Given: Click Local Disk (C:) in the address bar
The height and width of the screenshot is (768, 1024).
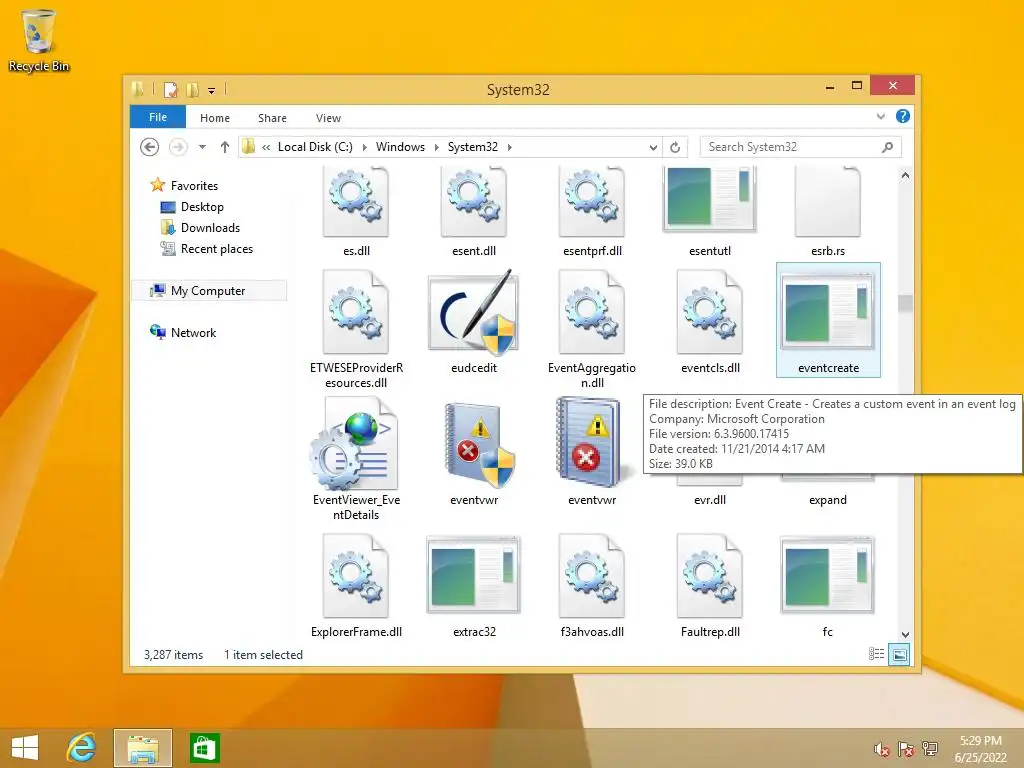Looking at the screenshot, I should click(315, 147).
